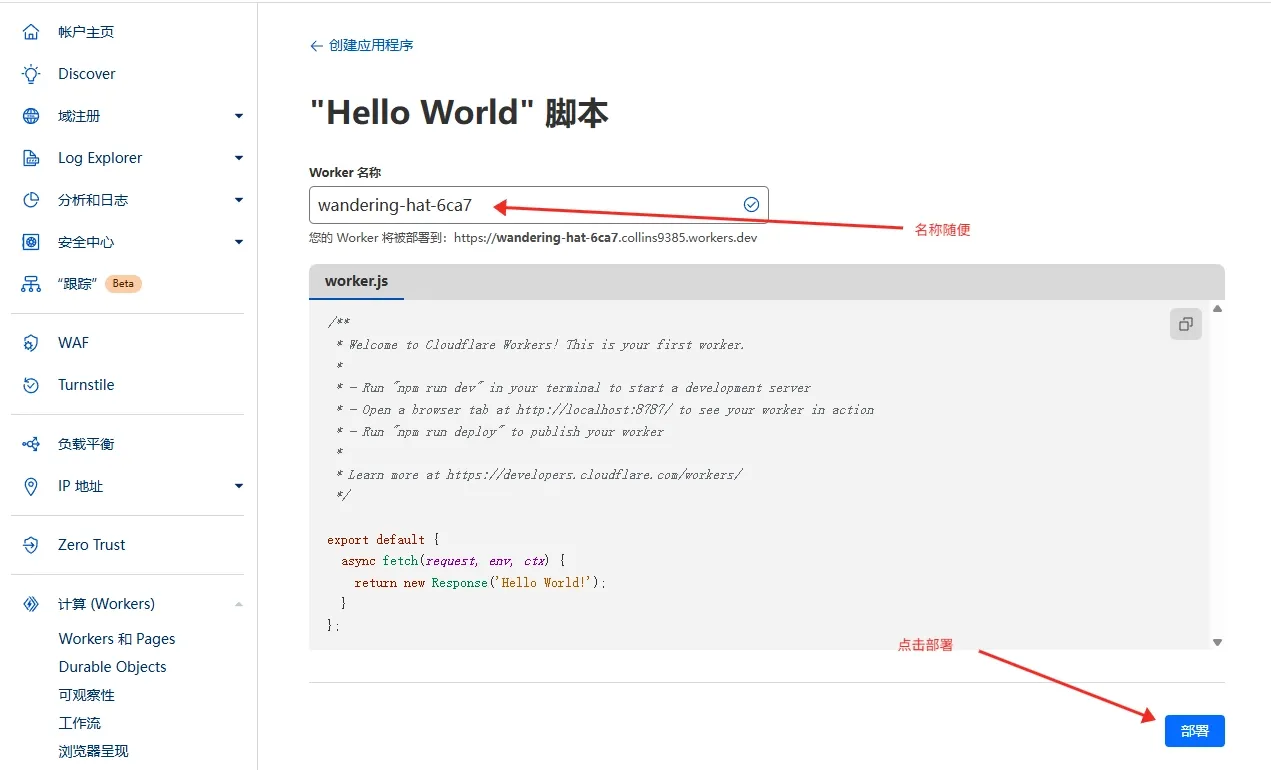Viewport: 1271px width, 770px height.
Task: Click the account home house icon
Action: [x=31, y=32]
